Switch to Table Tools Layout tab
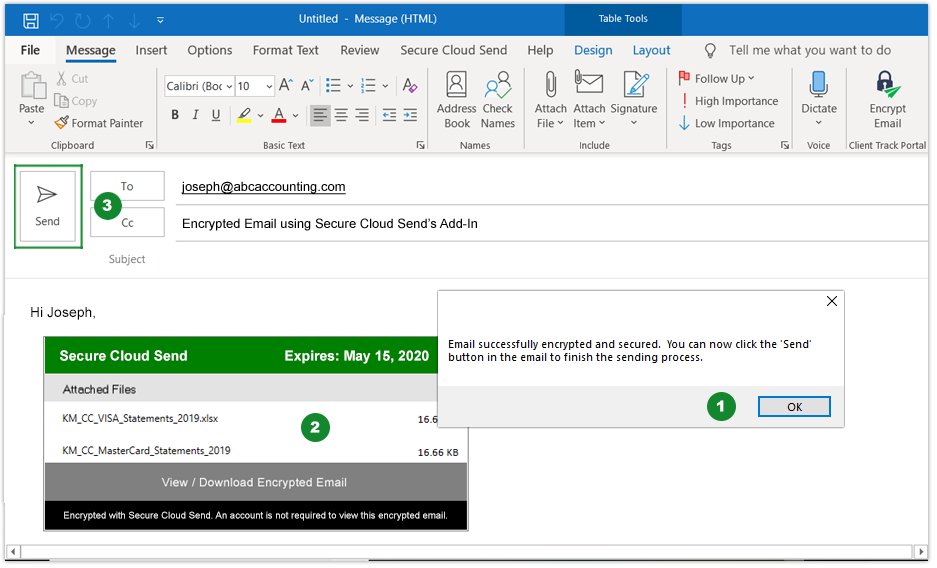 pyautogui.click(x=651, y=50)
